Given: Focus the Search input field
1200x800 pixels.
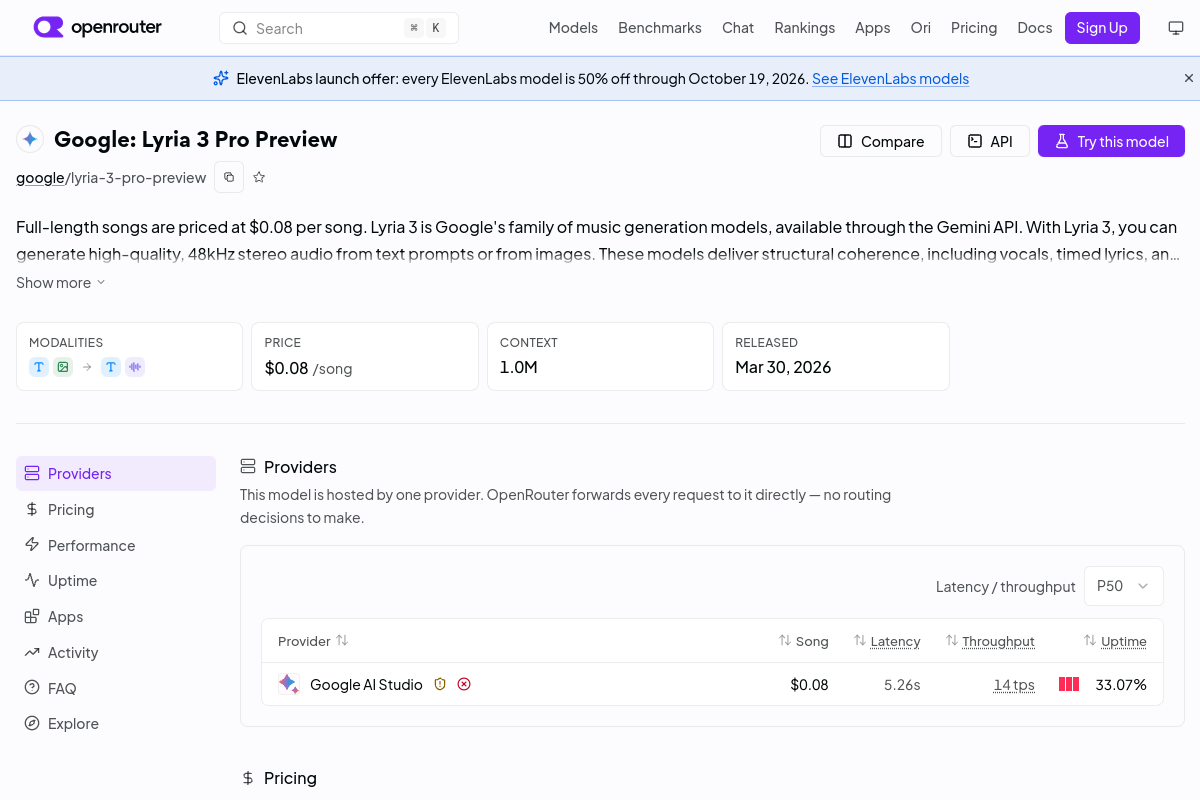Looking at the screenshot, I should point(339,28).
